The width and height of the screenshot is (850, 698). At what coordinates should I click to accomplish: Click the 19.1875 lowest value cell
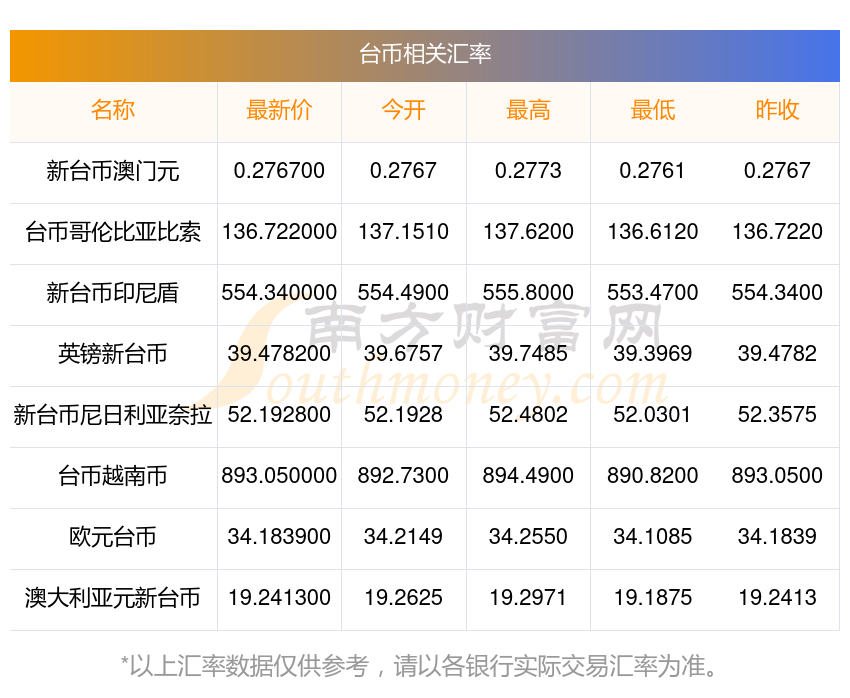coord(653,598)
